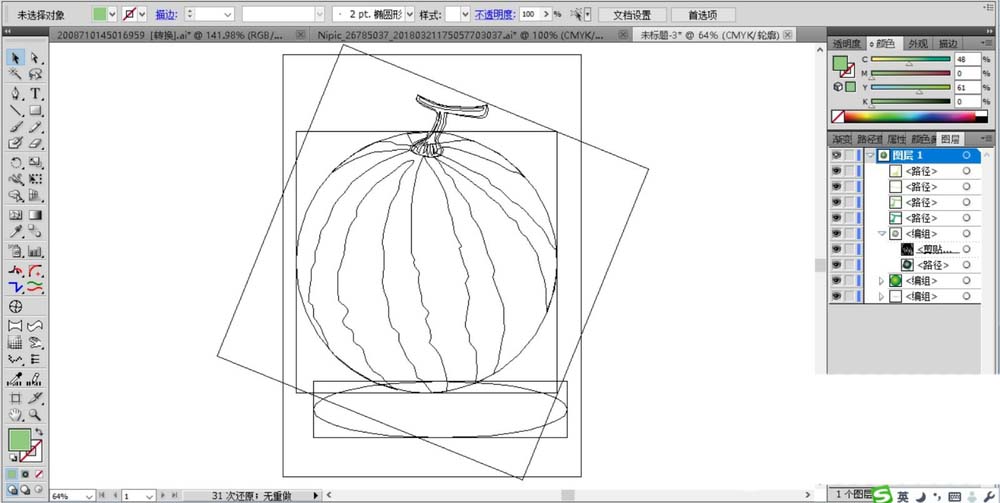This screenshot has height=503, width=1000.
Task: Switch to the 外观 panel tab
Action: click(x=918, y=43)
